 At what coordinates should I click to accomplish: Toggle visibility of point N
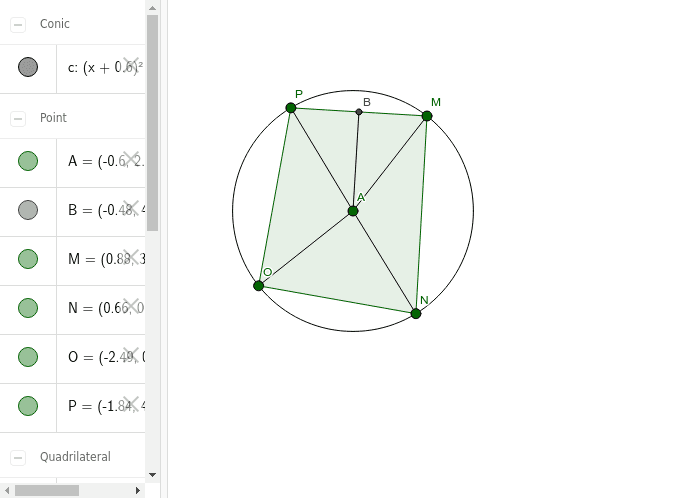tap(28, 308)
